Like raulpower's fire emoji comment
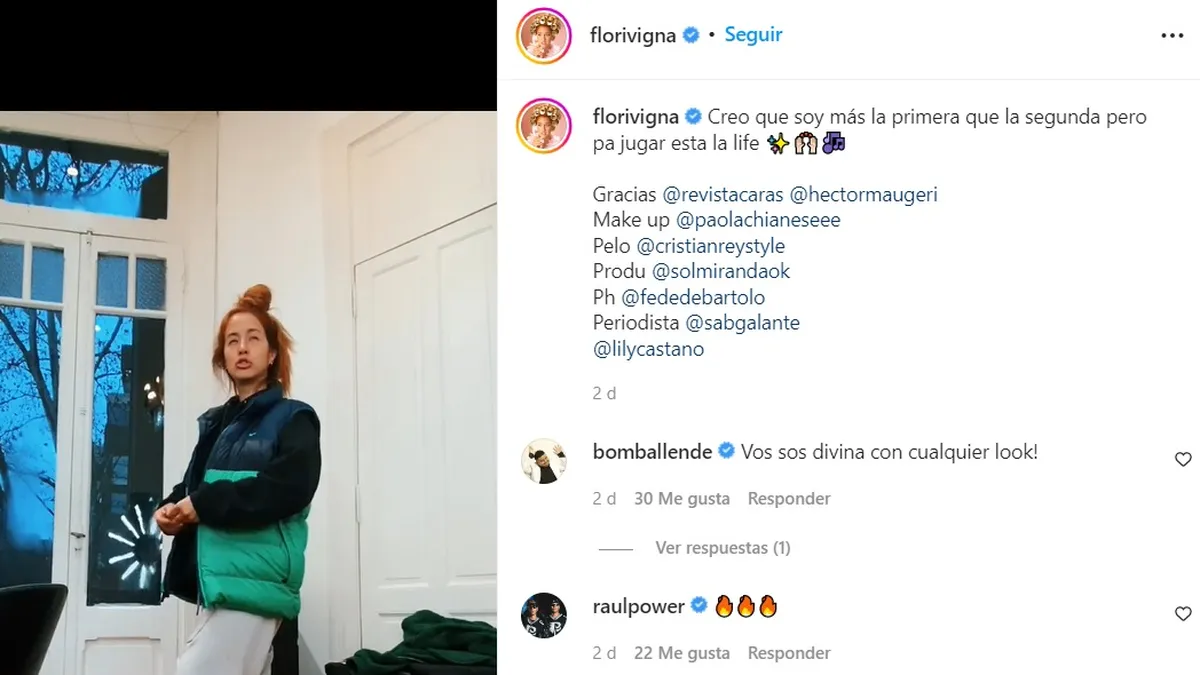 (x=1183, y=614)
